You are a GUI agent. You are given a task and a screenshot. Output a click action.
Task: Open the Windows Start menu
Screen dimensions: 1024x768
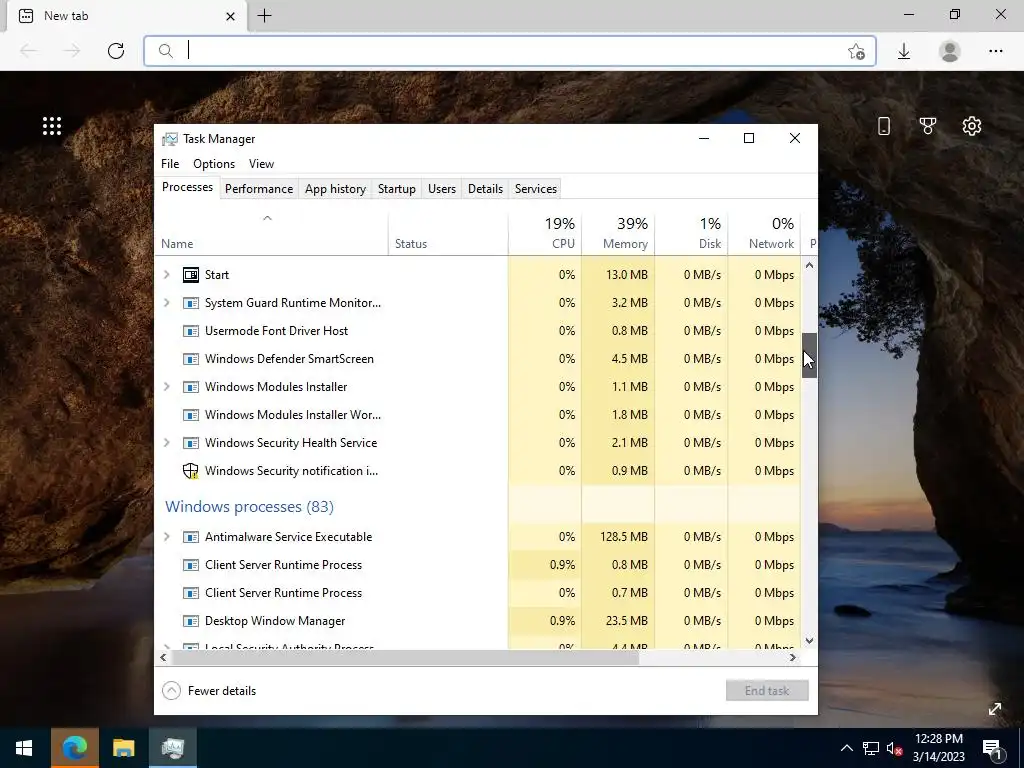tap(24, 748)
